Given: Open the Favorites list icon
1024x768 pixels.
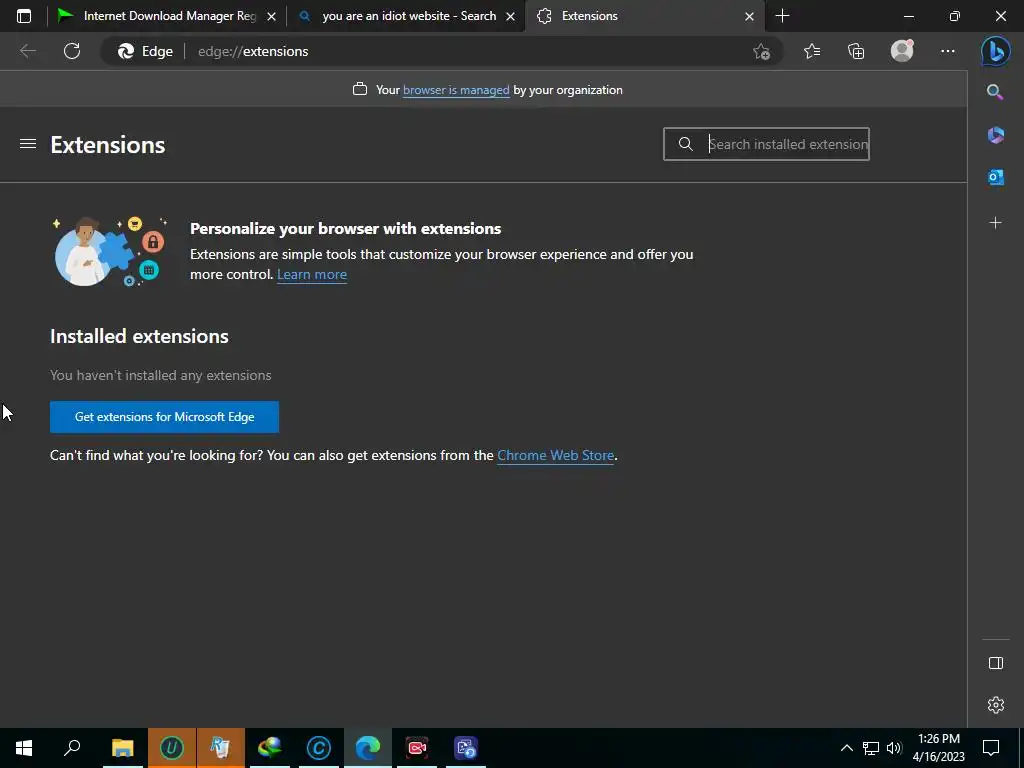Looking at the screenshot, I should click(812, 51).
